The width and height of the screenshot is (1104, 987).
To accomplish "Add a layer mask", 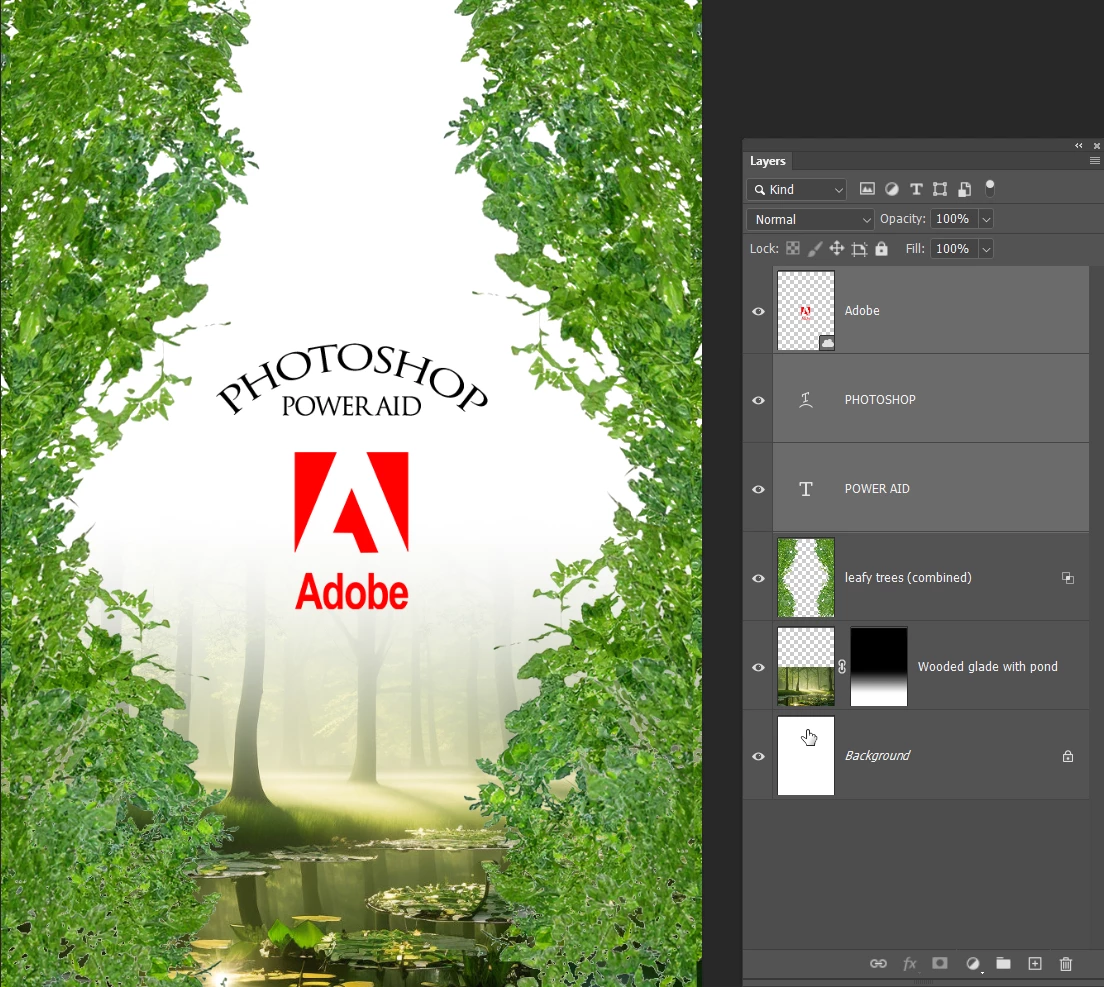I will [940, 963].
